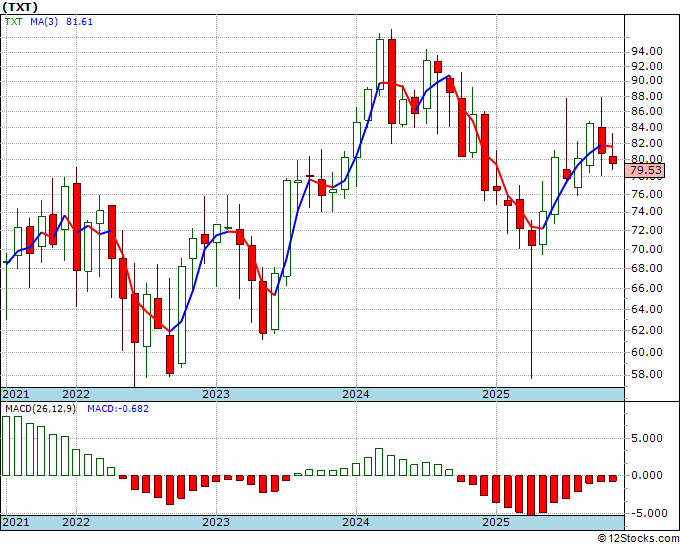Image resolution: width=680 pixels, height=546 pixels.
Task: Click the last red candle beside the 79.53 tag
Action: click(613, 160)
